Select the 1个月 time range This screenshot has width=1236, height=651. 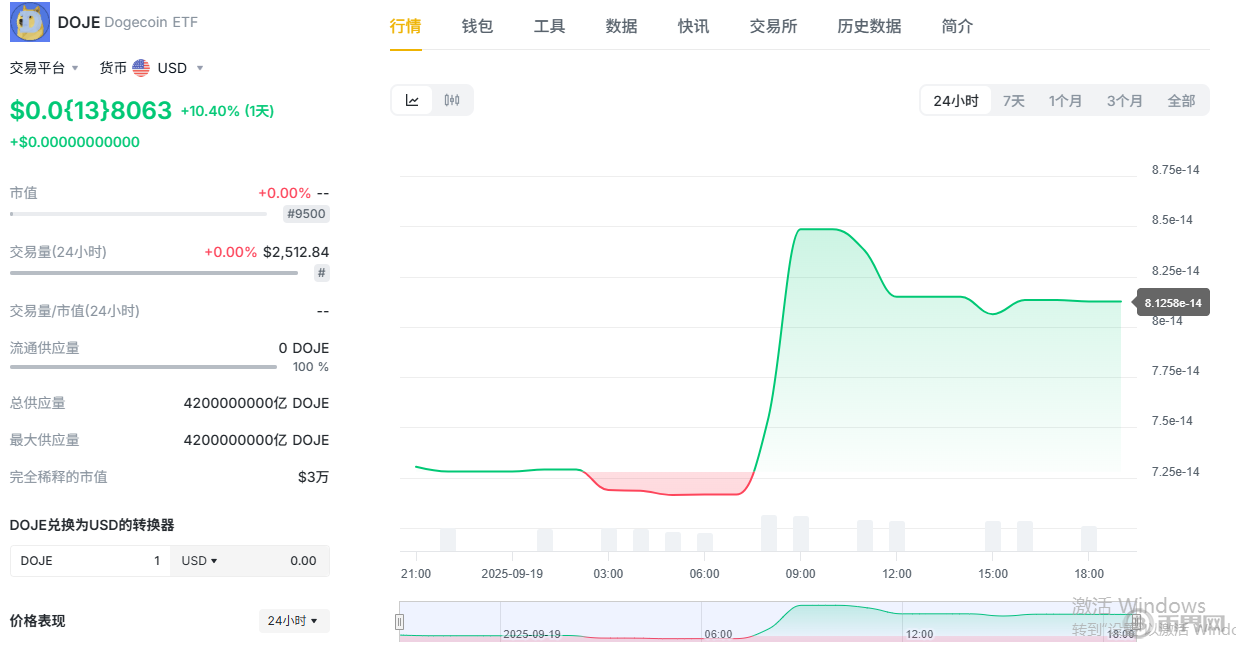click(1065, 101)
